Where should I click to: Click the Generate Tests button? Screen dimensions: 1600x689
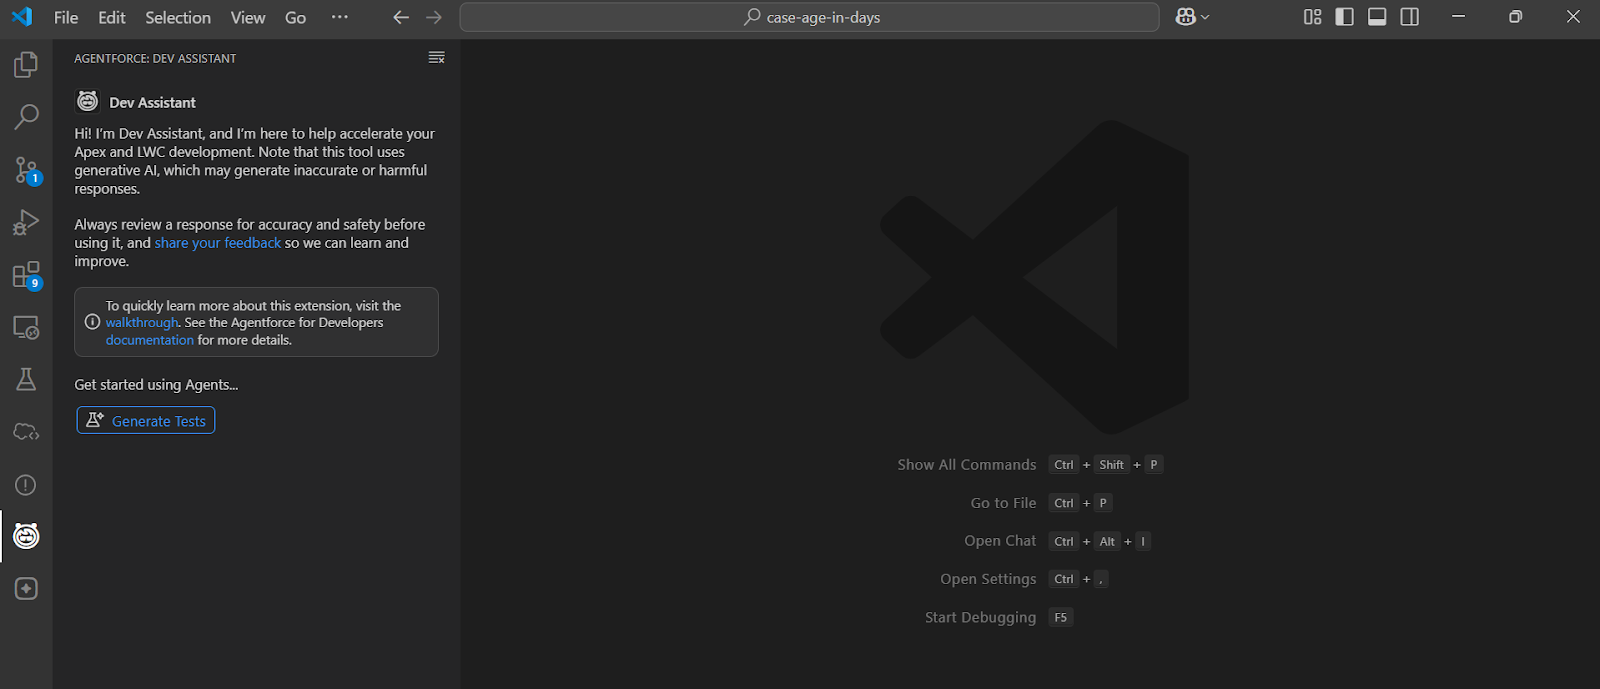click(x=146, y=420)
